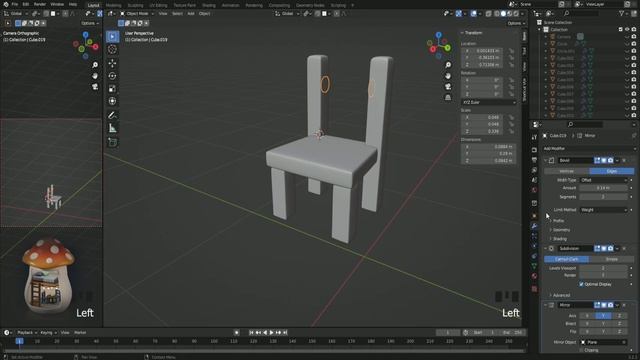The height and width of the screenshot is (360, 640).
Task: Click the zoom icon in left camera viewport
Action: (95, 65)
